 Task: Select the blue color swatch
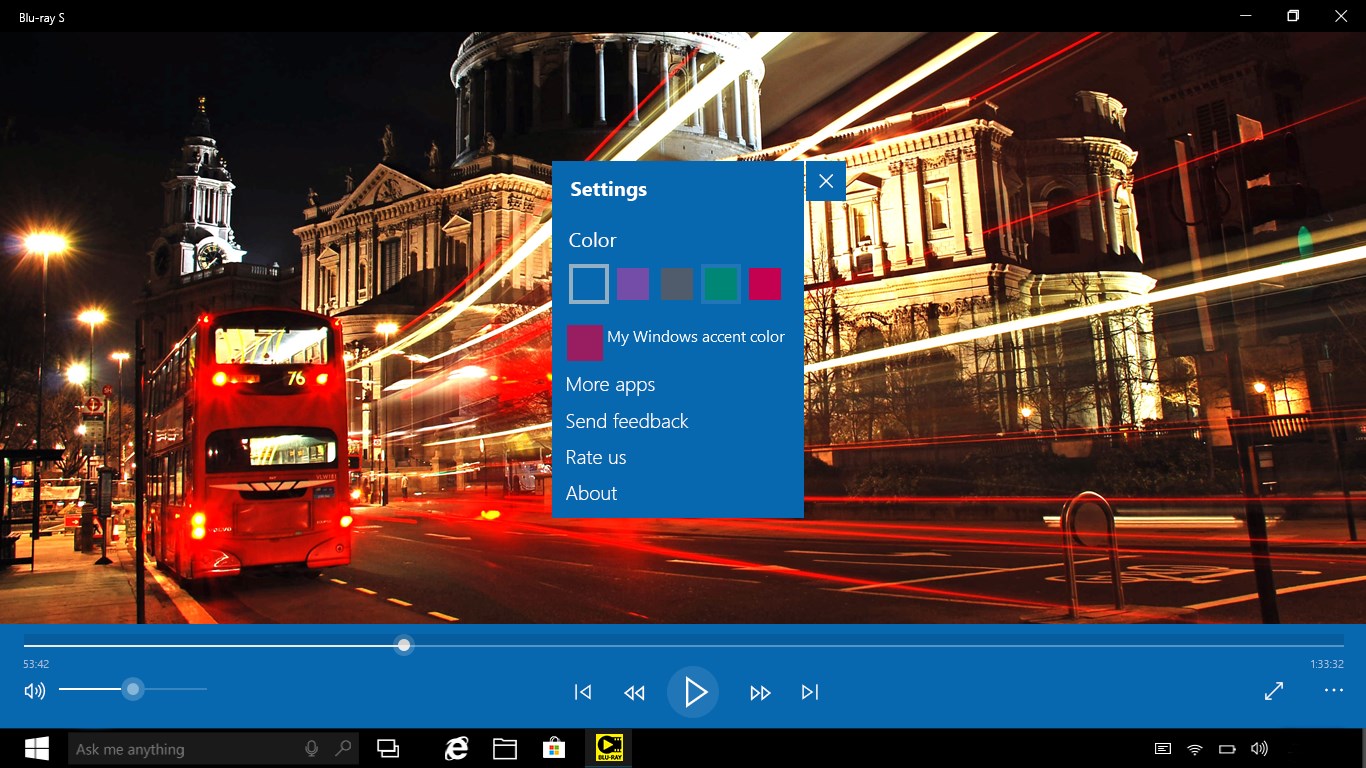(589, 284)
